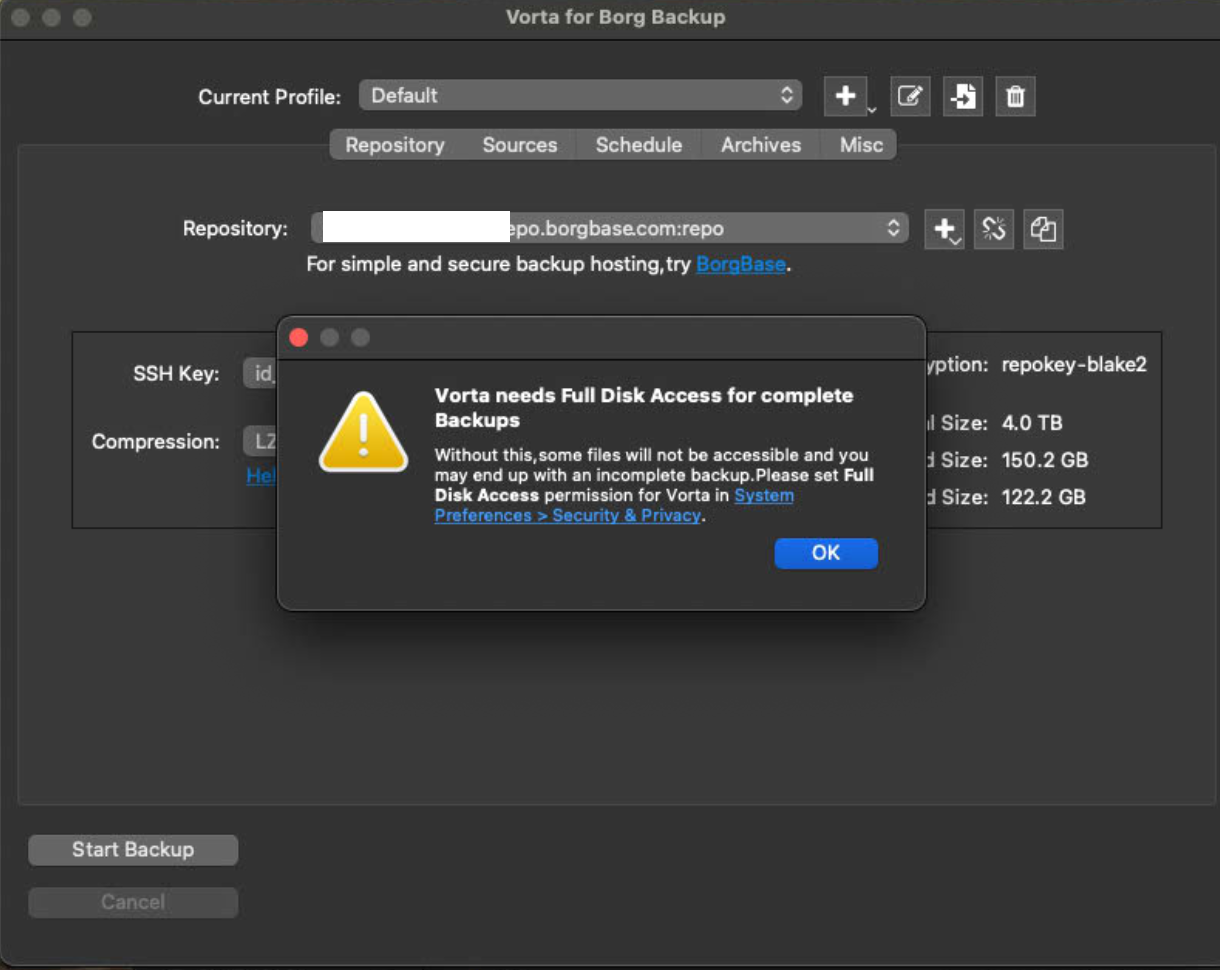The height and width of the screenshot is (970, 1220).
Task: Follow the BorgBase hosting link
Action: click(x=741, y=265)
